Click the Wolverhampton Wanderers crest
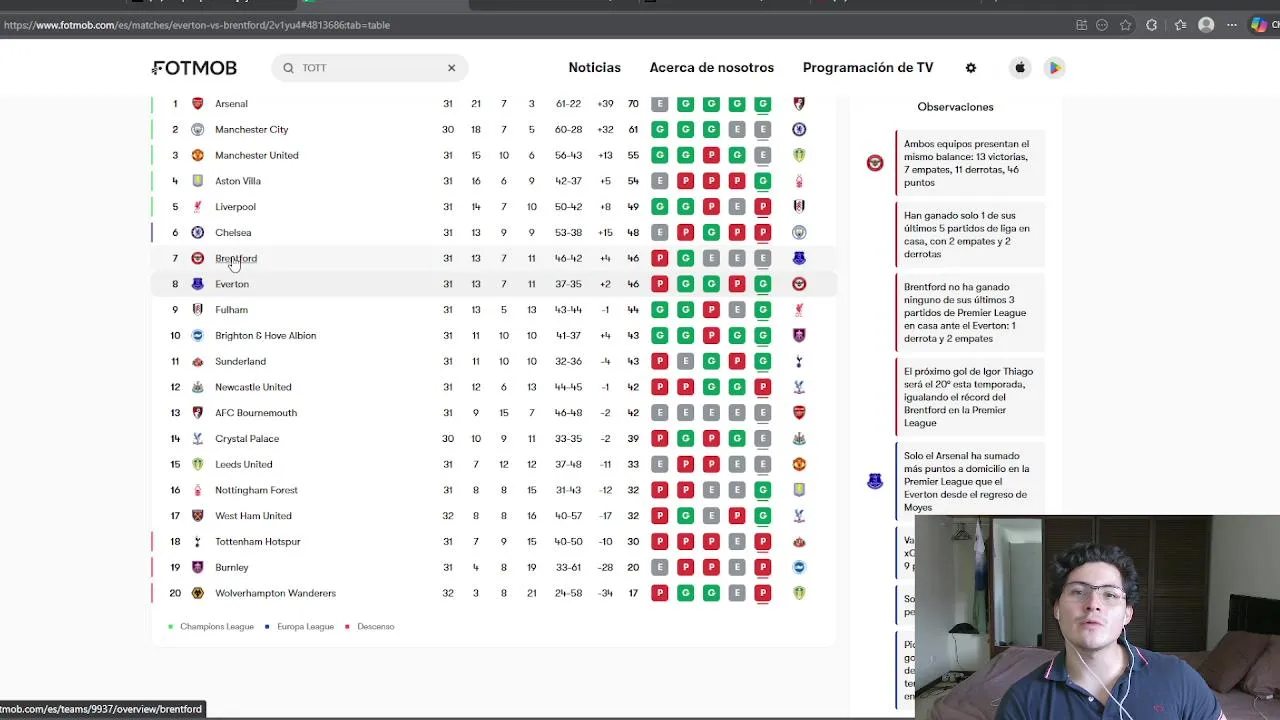 [x=197, y=593]
